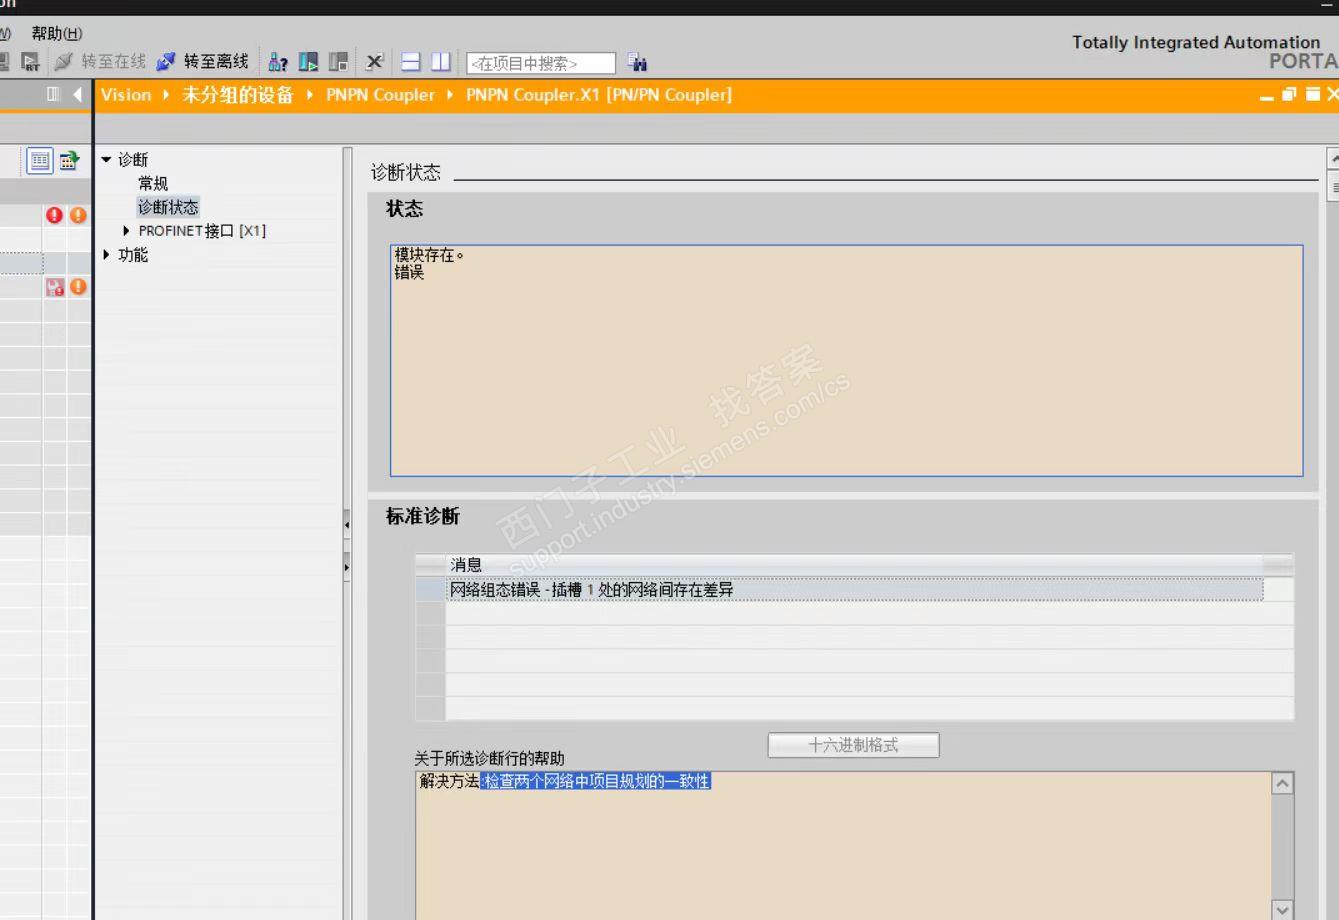1339x920 pixels.
Task: Click the breadcrumb arrow after Vision
Action: 166,95
